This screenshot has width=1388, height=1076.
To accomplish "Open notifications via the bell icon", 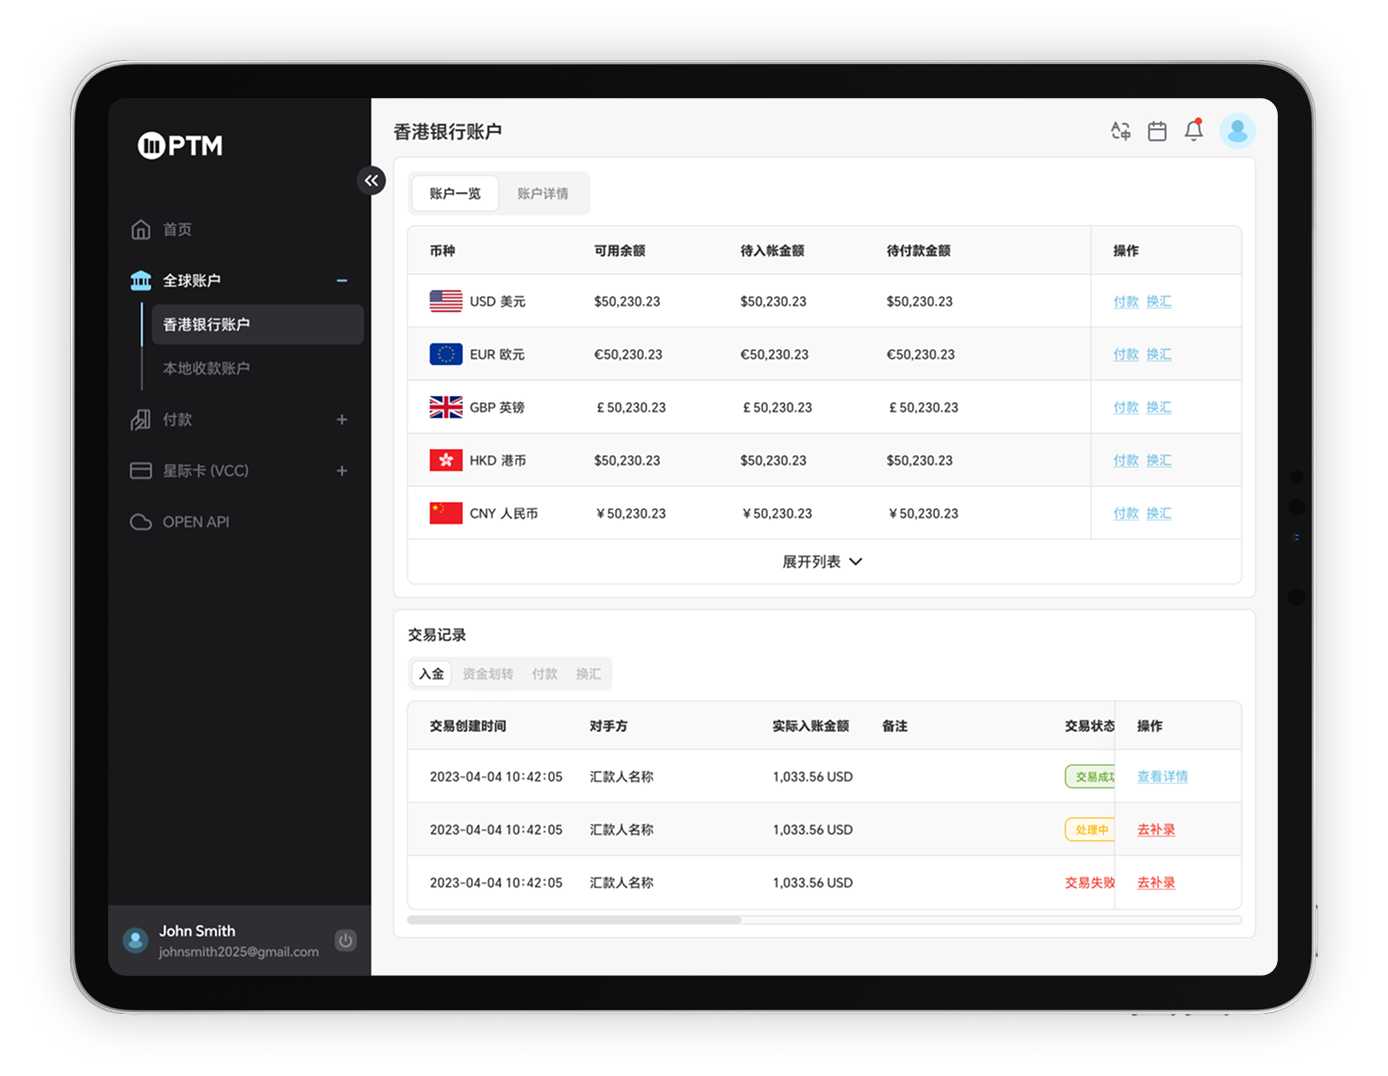I will click(1193, 130).
